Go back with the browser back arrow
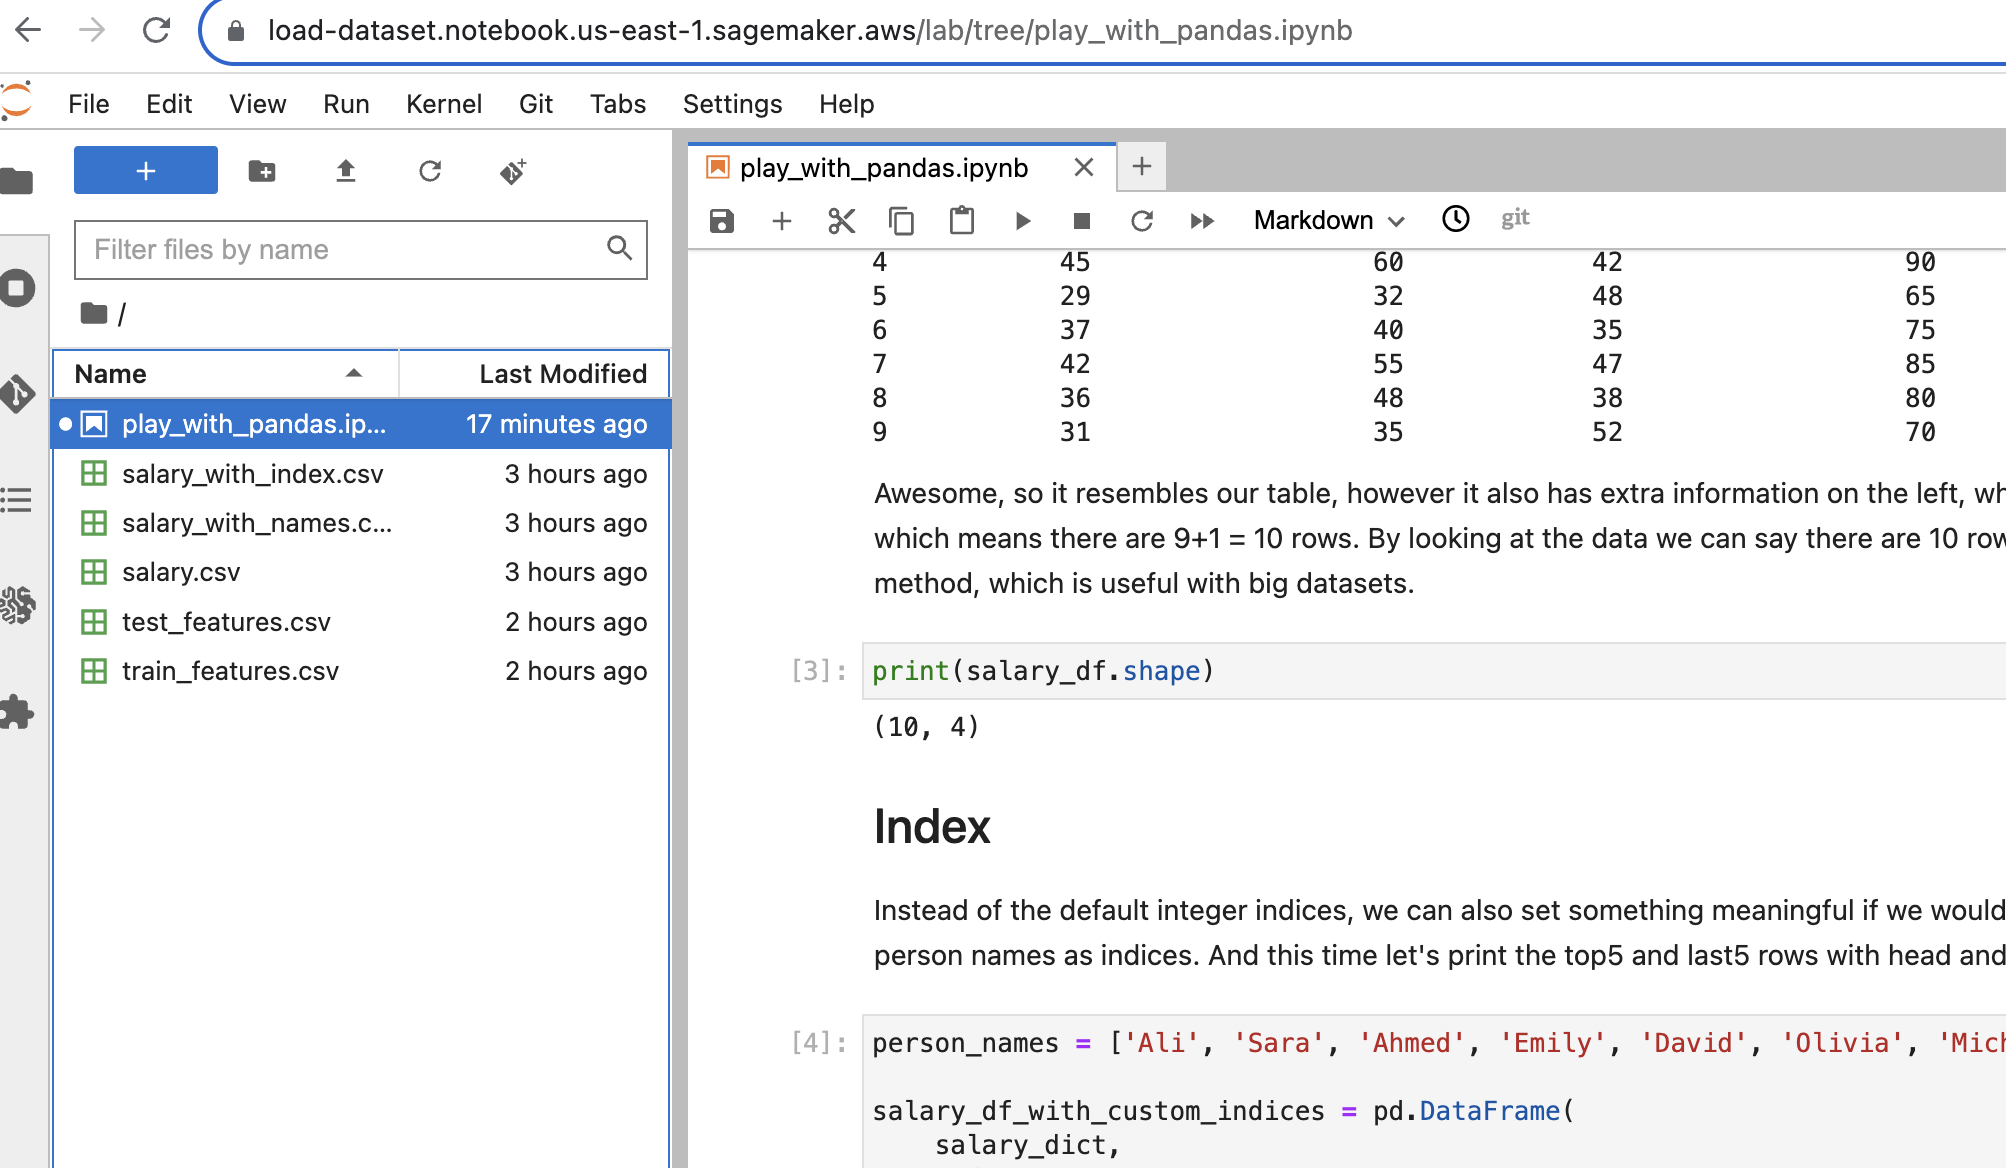The height and width of the screenshot is (1168, 2006). [29, 30]
